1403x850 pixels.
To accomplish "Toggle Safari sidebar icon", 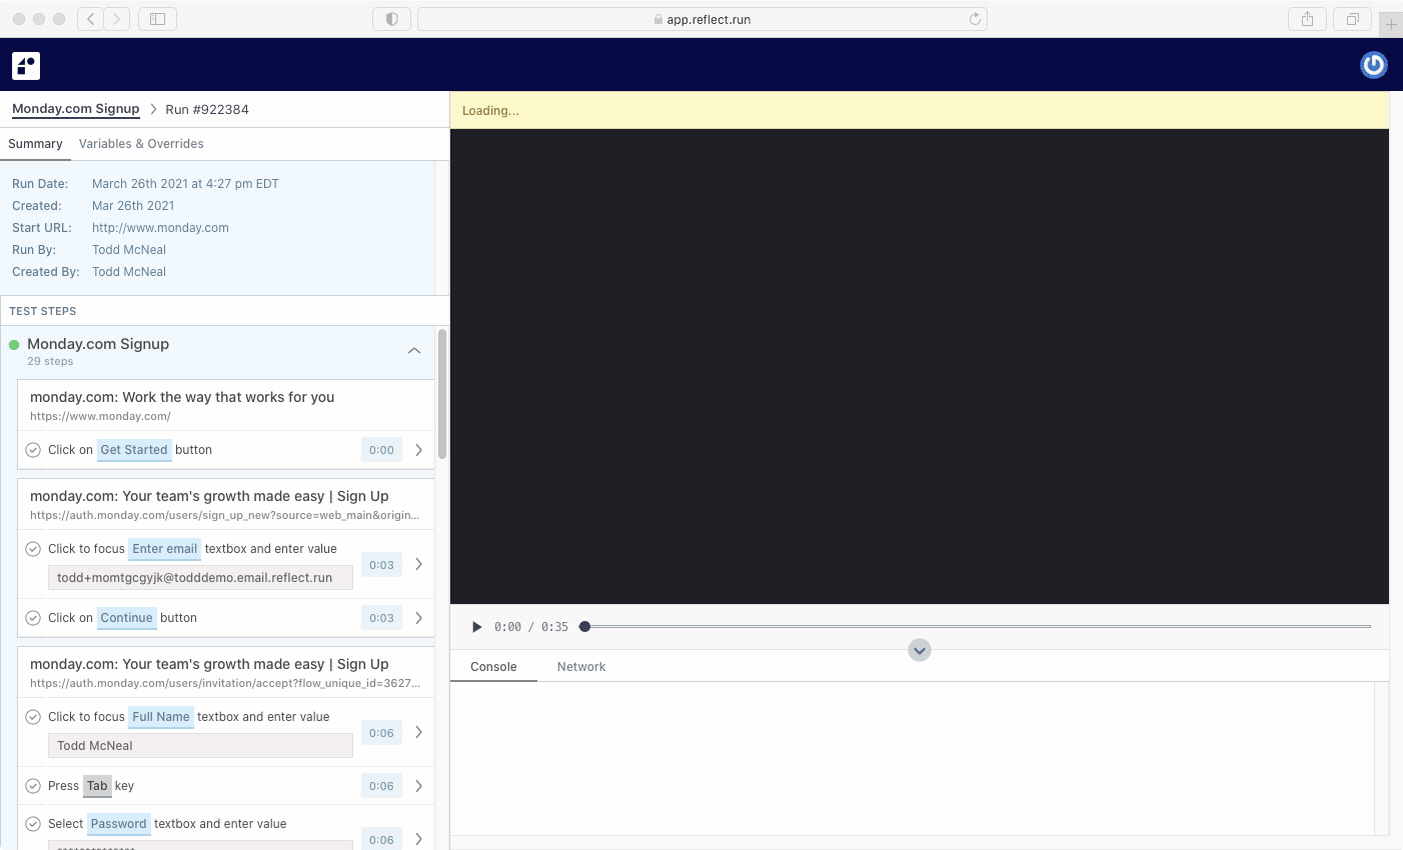I will tap(157, 19).
